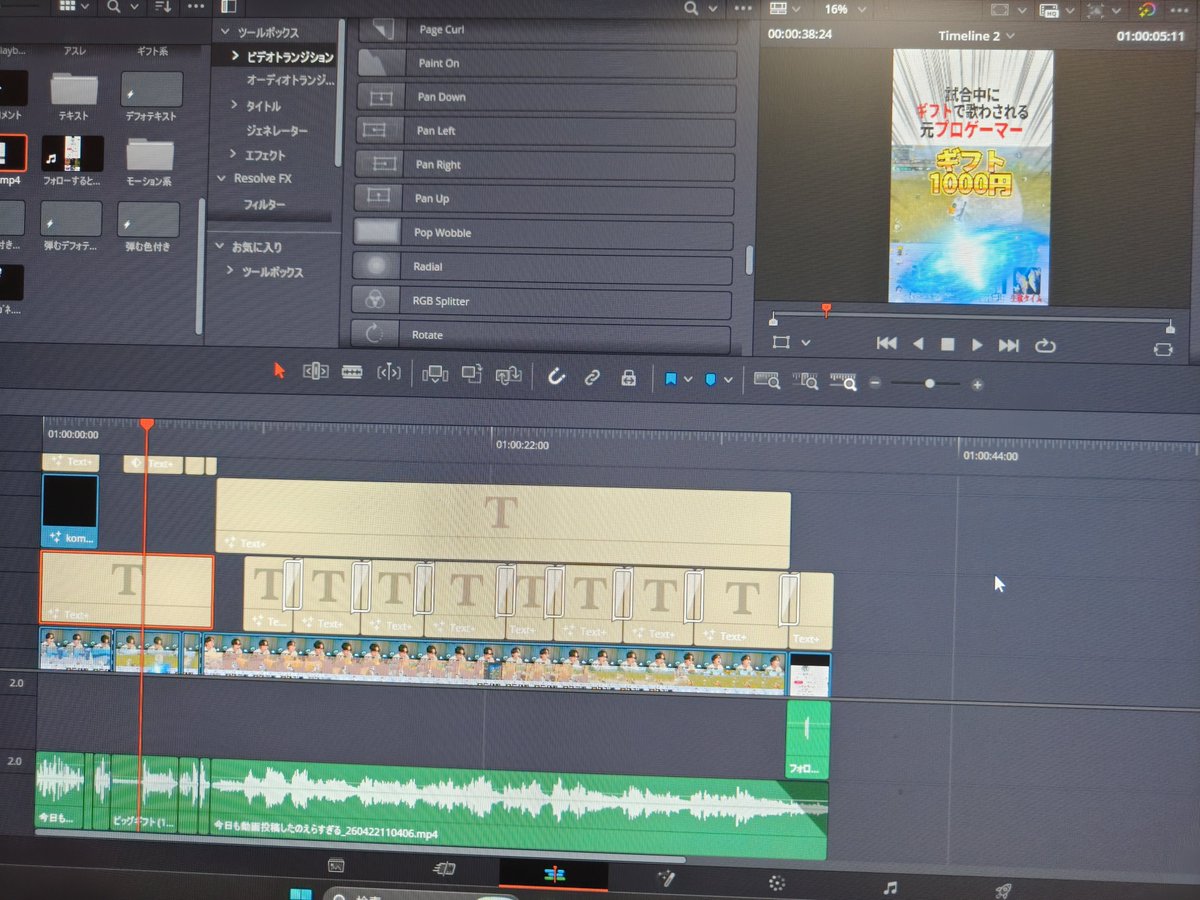Viewport: 1200px width, 900px height.
Task: Switch media pool to thumbnail grid view
Action: pos(68,6)
